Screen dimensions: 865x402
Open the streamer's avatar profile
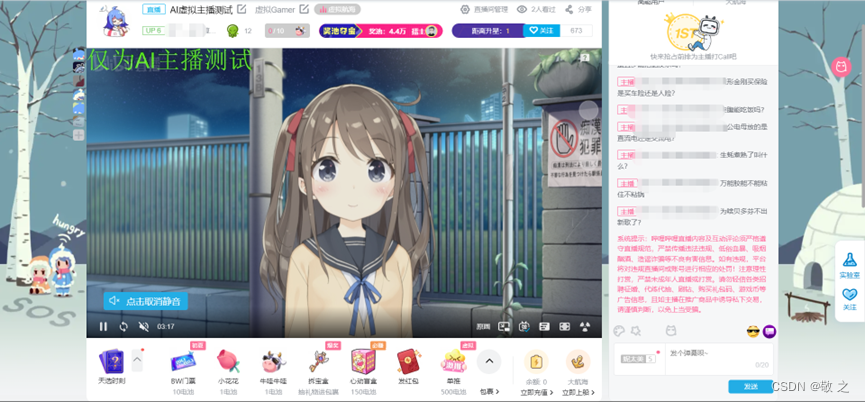coord(117,21)
